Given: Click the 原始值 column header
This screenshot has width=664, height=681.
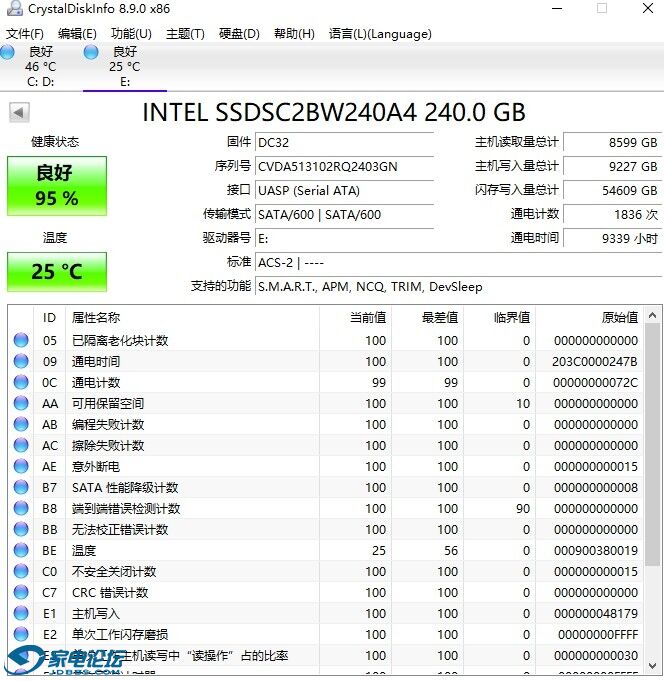Looking at the screenshot, I should click(589, 317).
